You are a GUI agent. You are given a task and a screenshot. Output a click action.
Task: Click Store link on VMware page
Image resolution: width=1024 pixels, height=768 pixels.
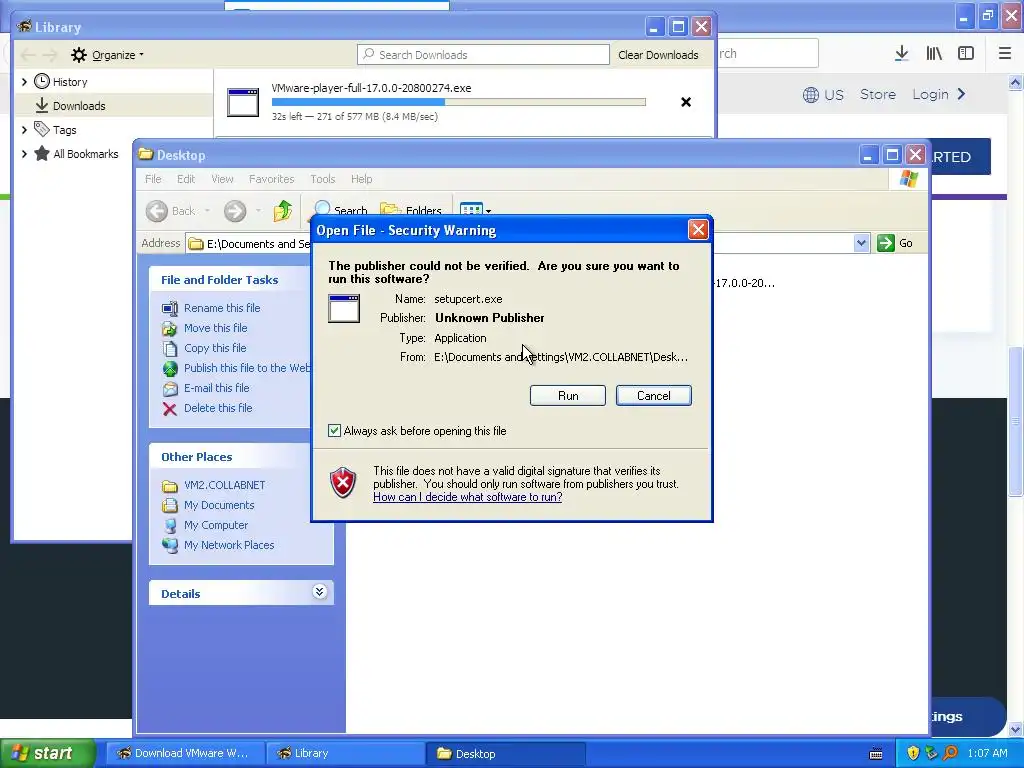[878, 94]
